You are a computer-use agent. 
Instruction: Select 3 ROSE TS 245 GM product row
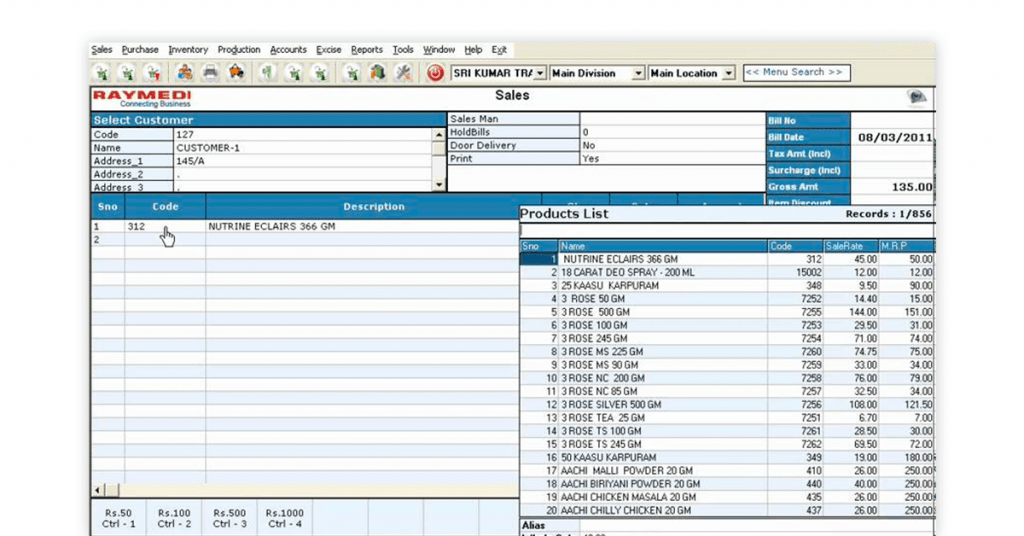tap(727, 445)
